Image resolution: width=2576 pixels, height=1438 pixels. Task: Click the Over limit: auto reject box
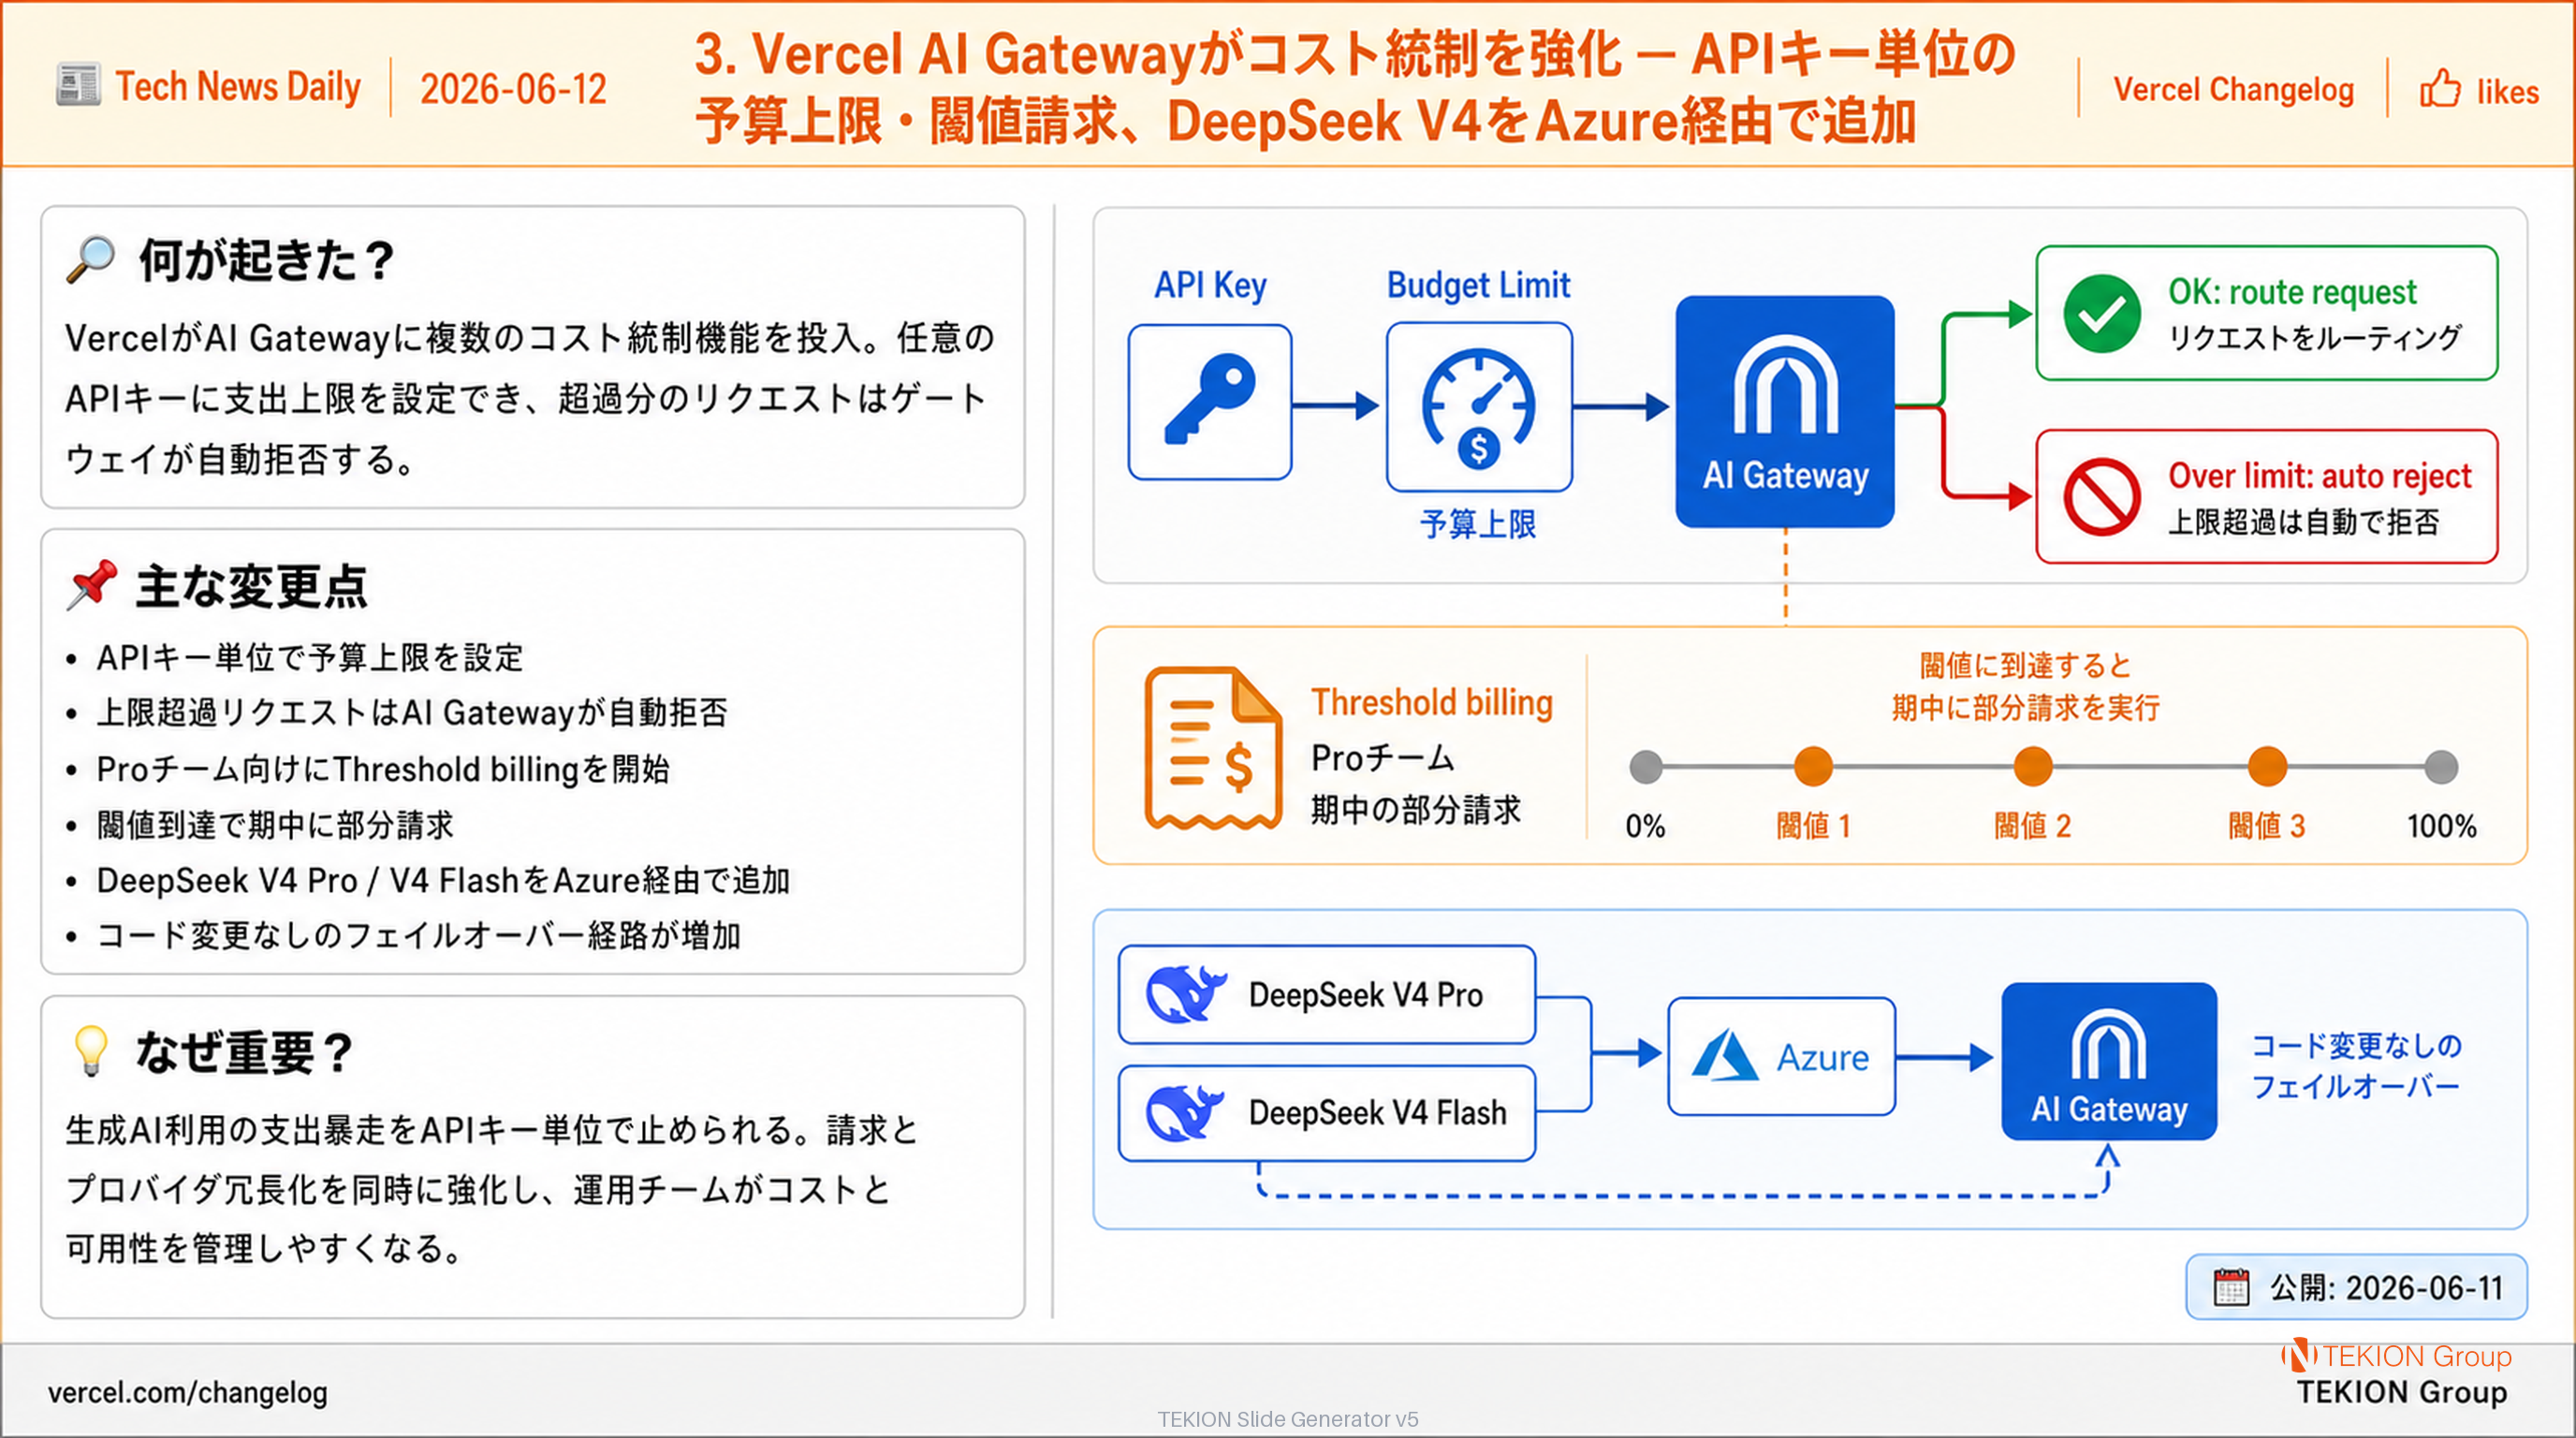pyautogui.click(x=2267, y=497)
